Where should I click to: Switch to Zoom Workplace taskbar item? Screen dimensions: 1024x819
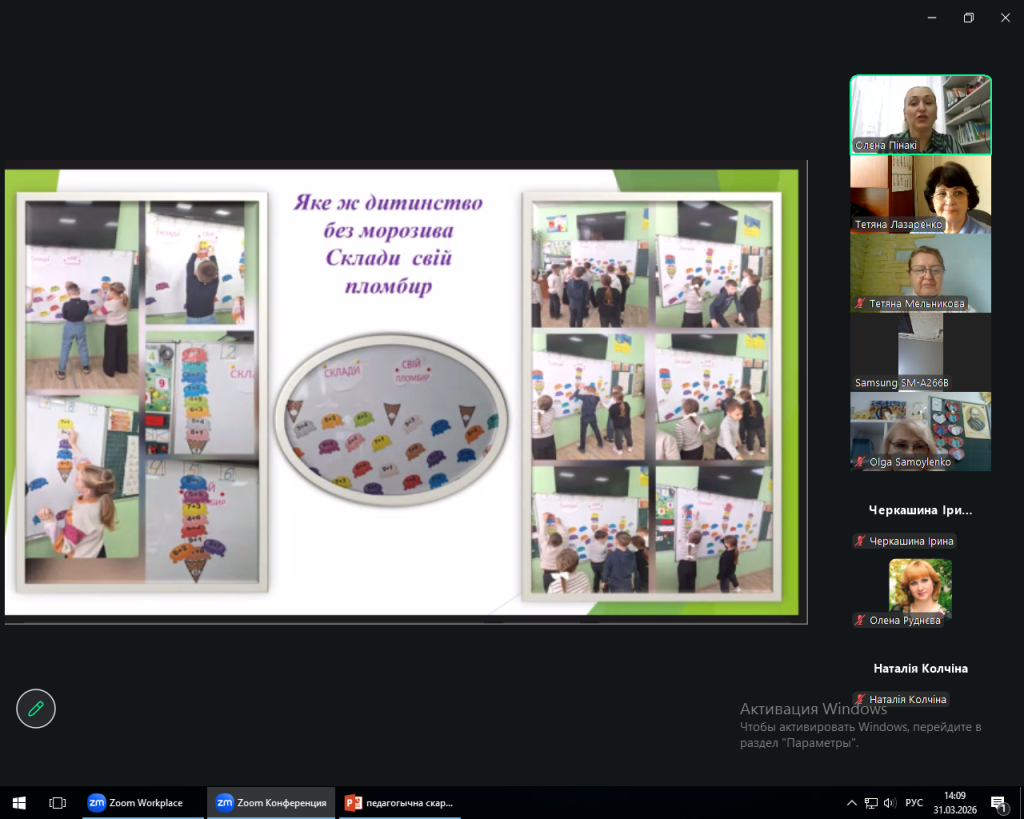(x=135, y=802)
